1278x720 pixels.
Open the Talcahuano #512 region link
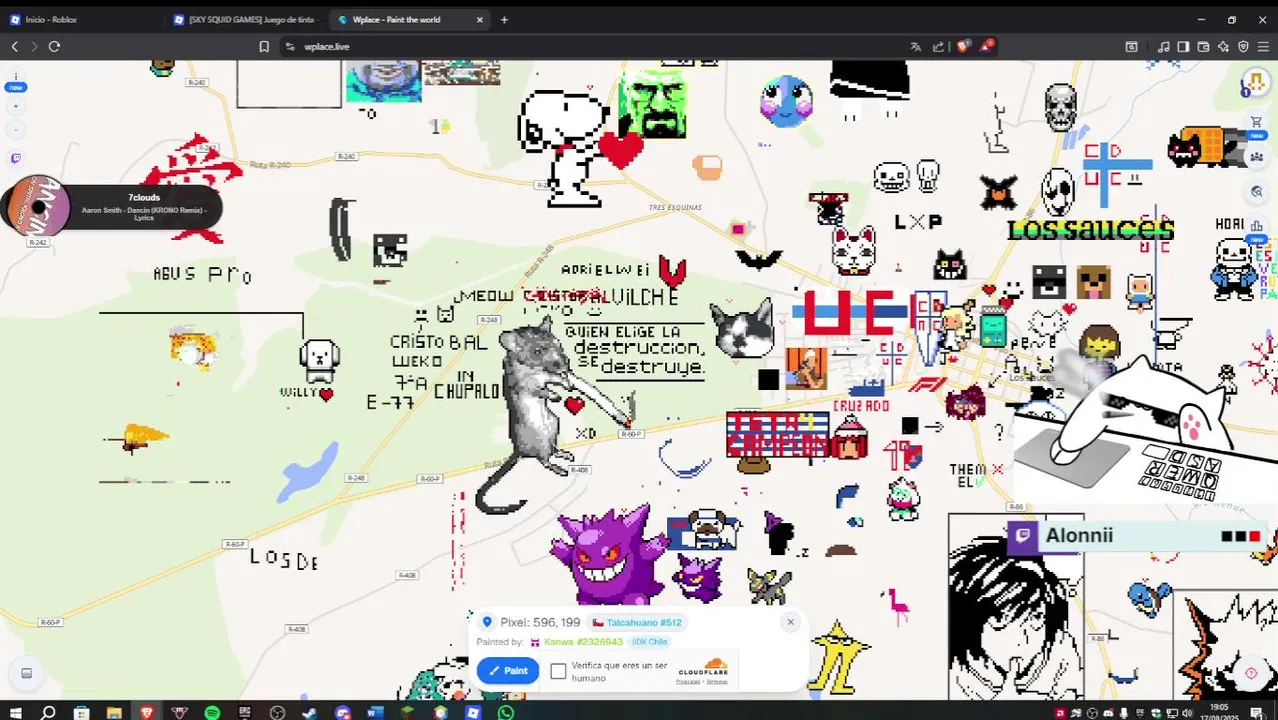[637, 622]
